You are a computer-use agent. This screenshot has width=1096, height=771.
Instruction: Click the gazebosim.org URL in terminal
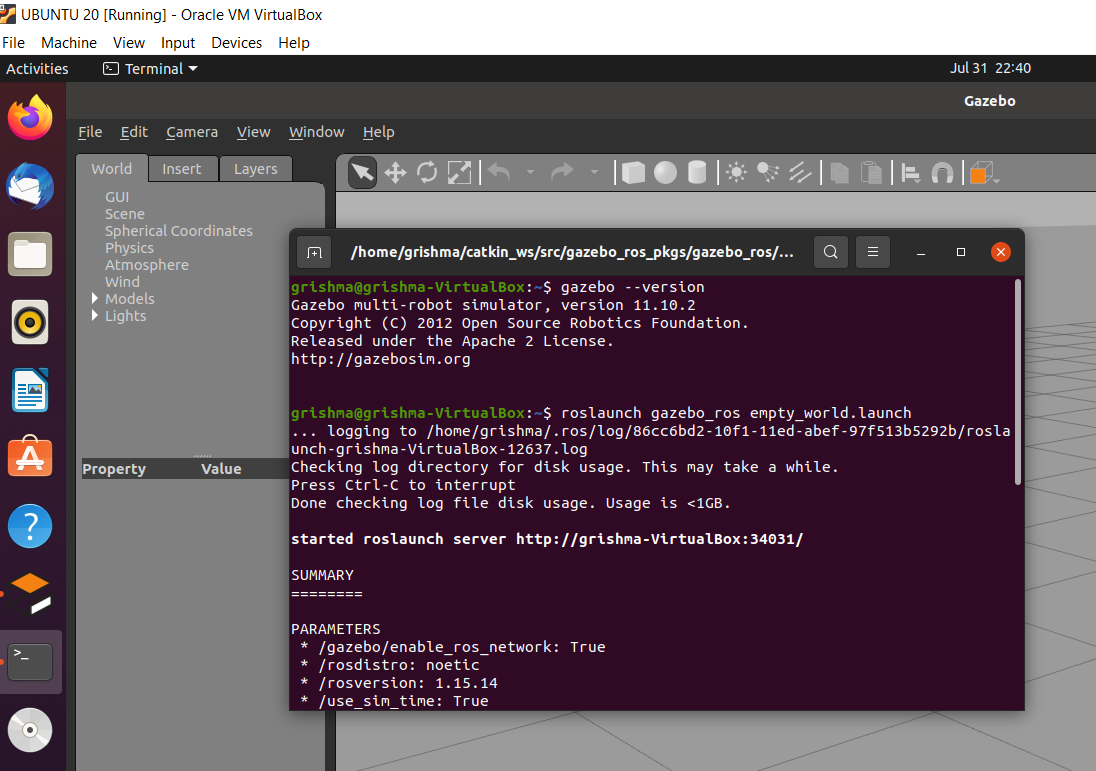pos(380,359)
